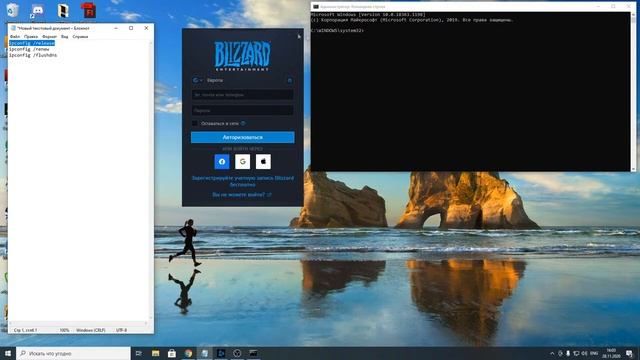Expand the hidden system tray icons chevron

[552, 353]
